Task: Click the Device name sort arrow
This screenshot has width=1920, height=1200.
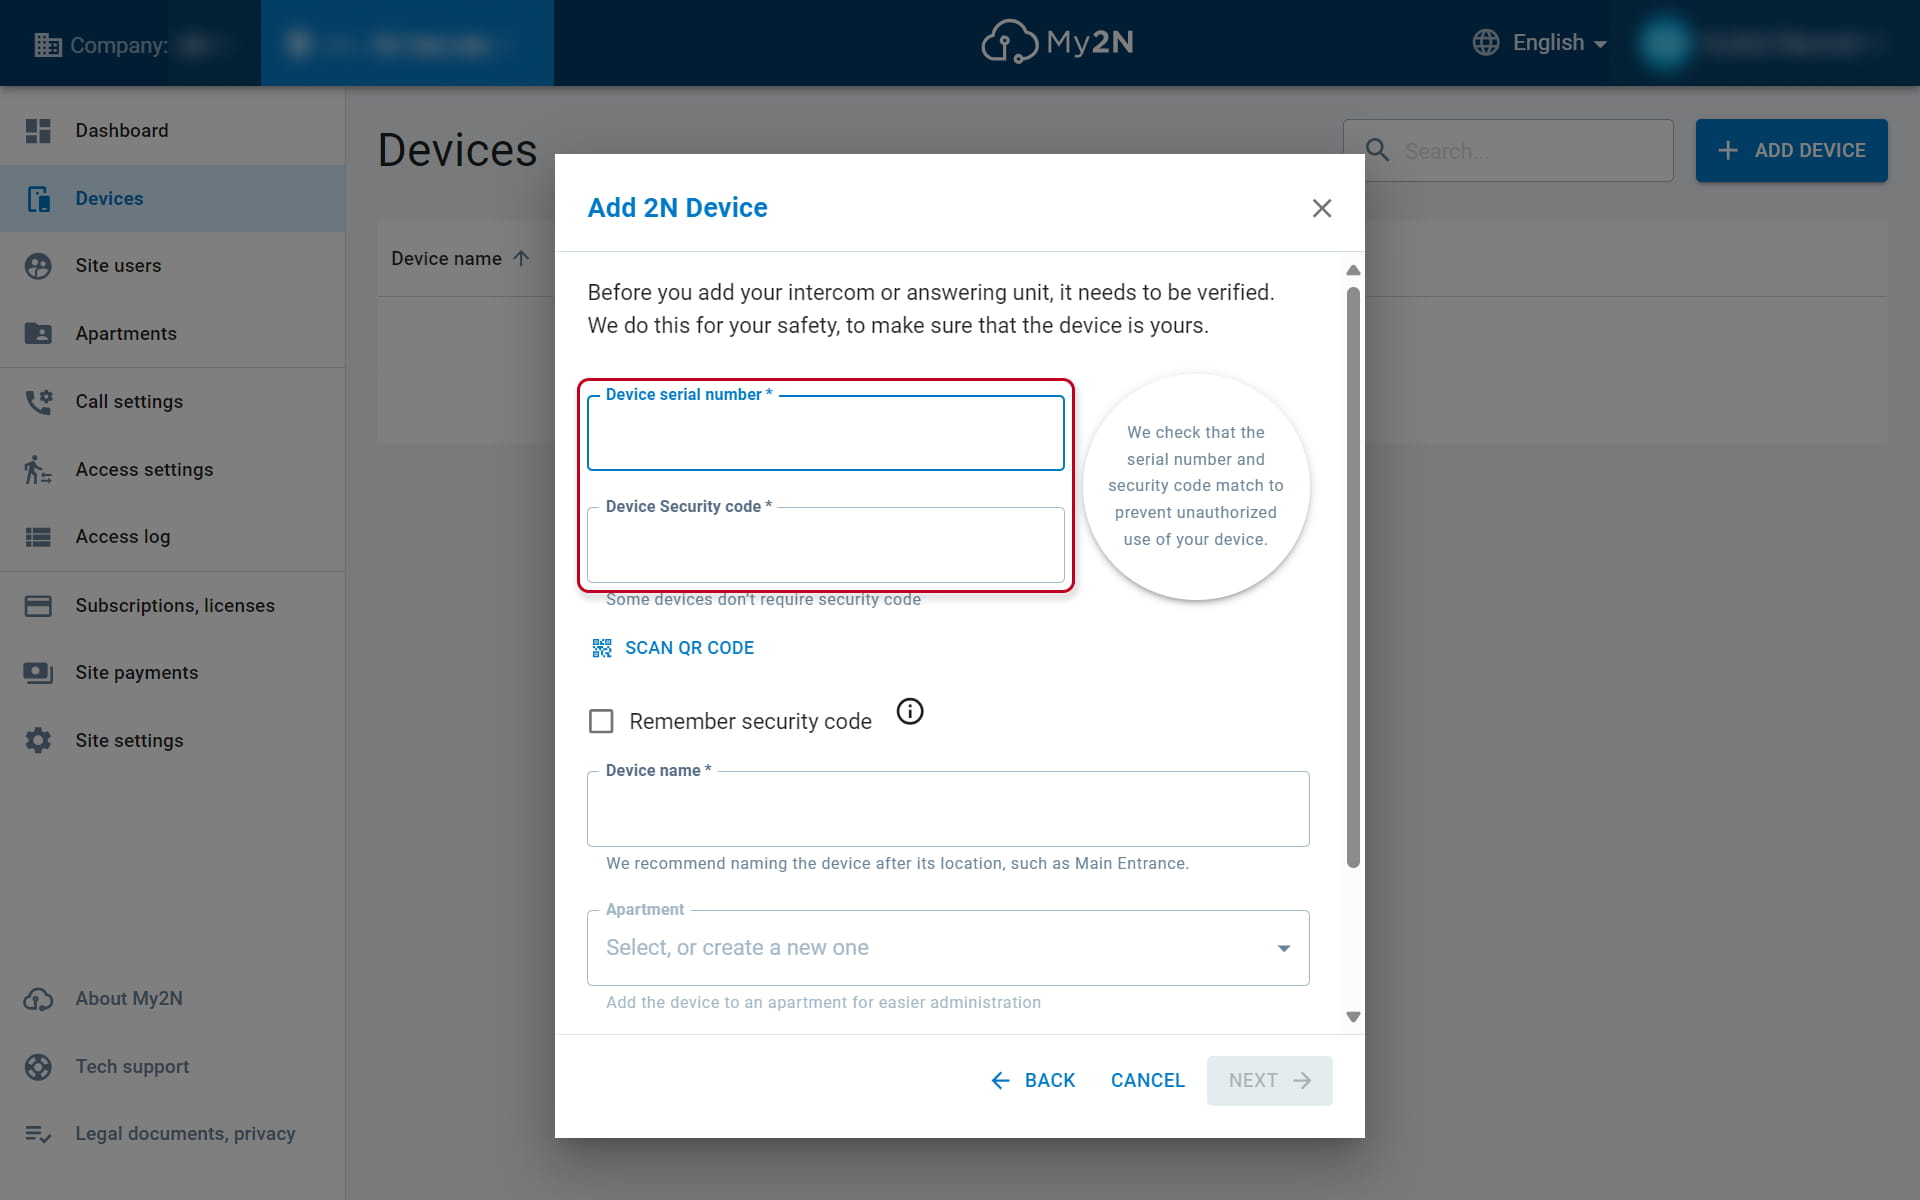Action: click(521, 258)
